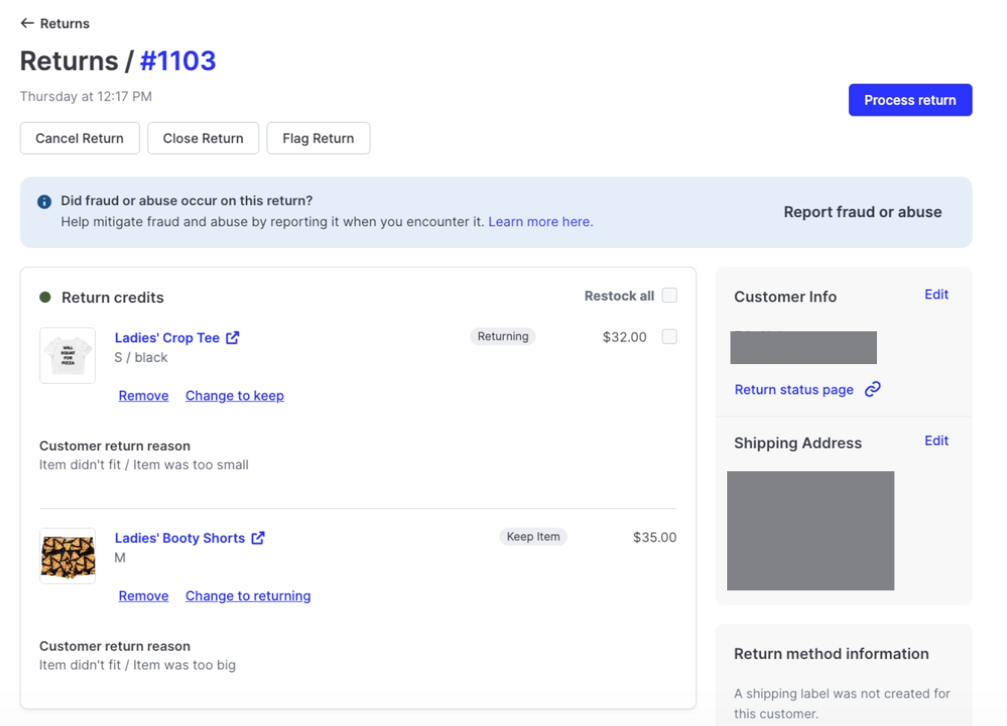This screenshot has width=1007, height=726.
Task: Click the green status dot beside Return credits
Action: coord(45,297)
